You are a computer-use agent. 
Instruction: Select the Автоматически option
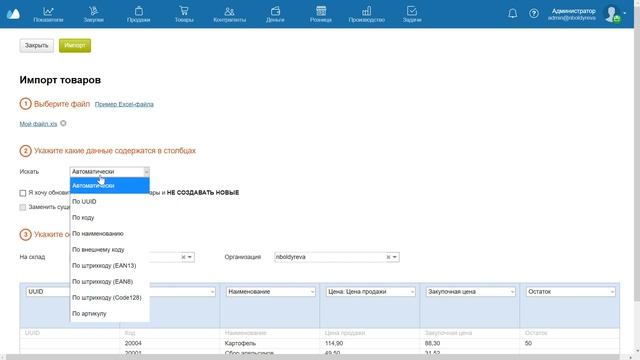point(109,186)
